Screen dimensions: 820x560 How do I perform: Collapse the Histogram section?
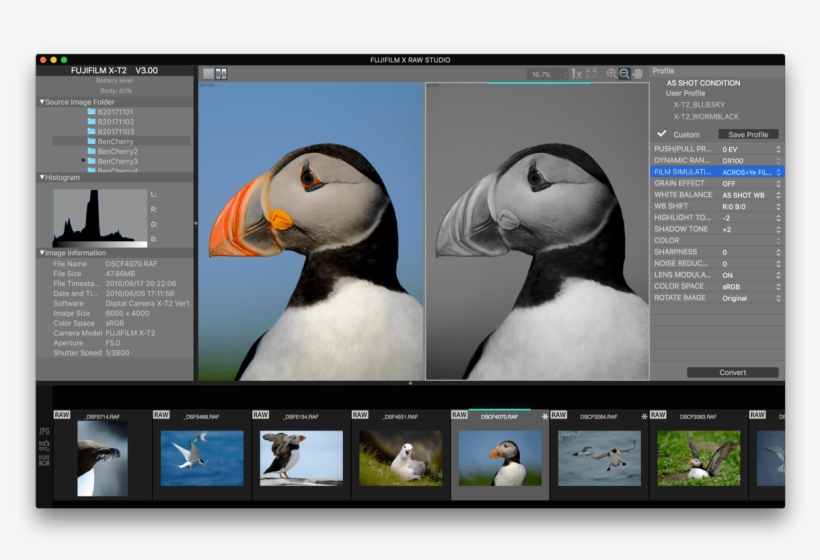coord(42,177)
